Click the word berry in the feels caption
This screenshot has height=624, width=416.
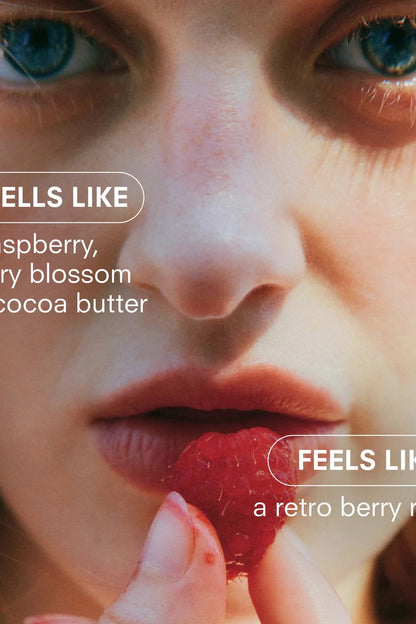pyautogui.click(x=371, y=509)
